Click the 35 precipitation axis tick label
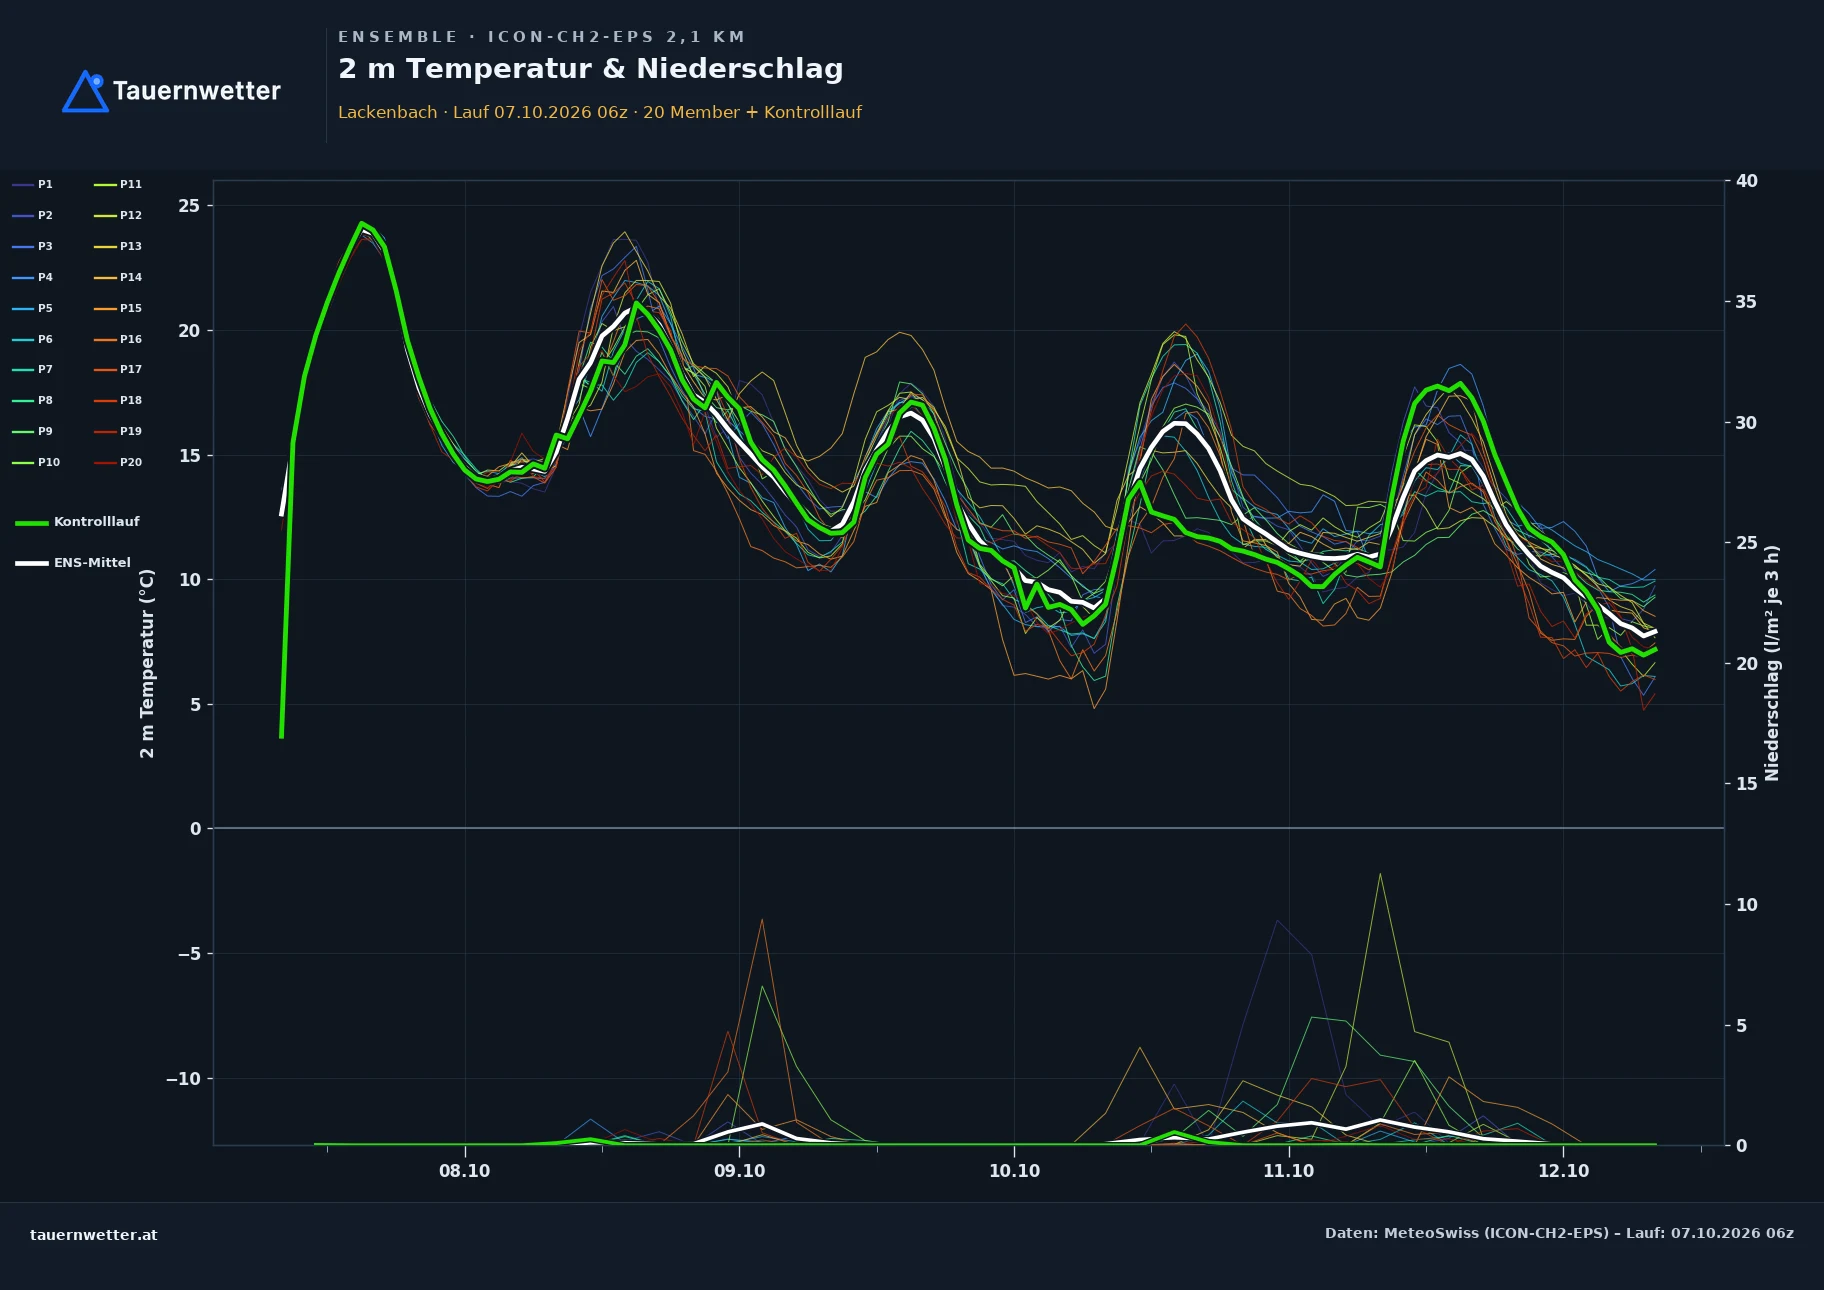 click(1747, 302)
